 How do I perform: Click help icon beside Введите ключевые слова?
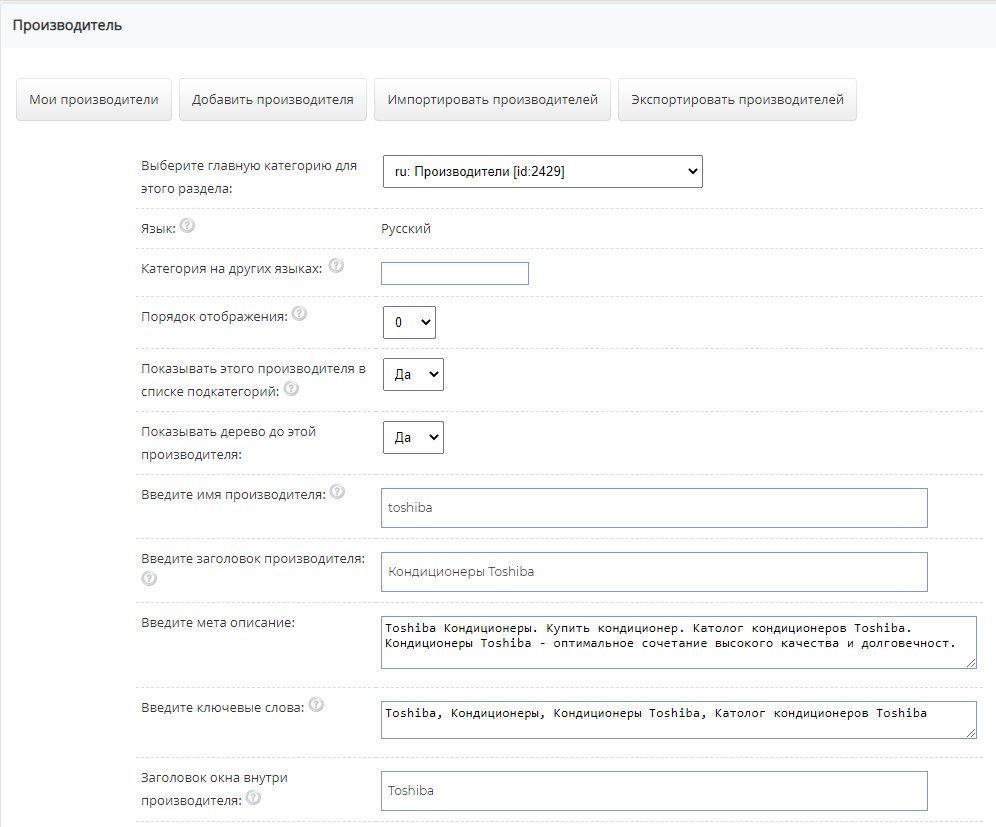pos(316,705)
